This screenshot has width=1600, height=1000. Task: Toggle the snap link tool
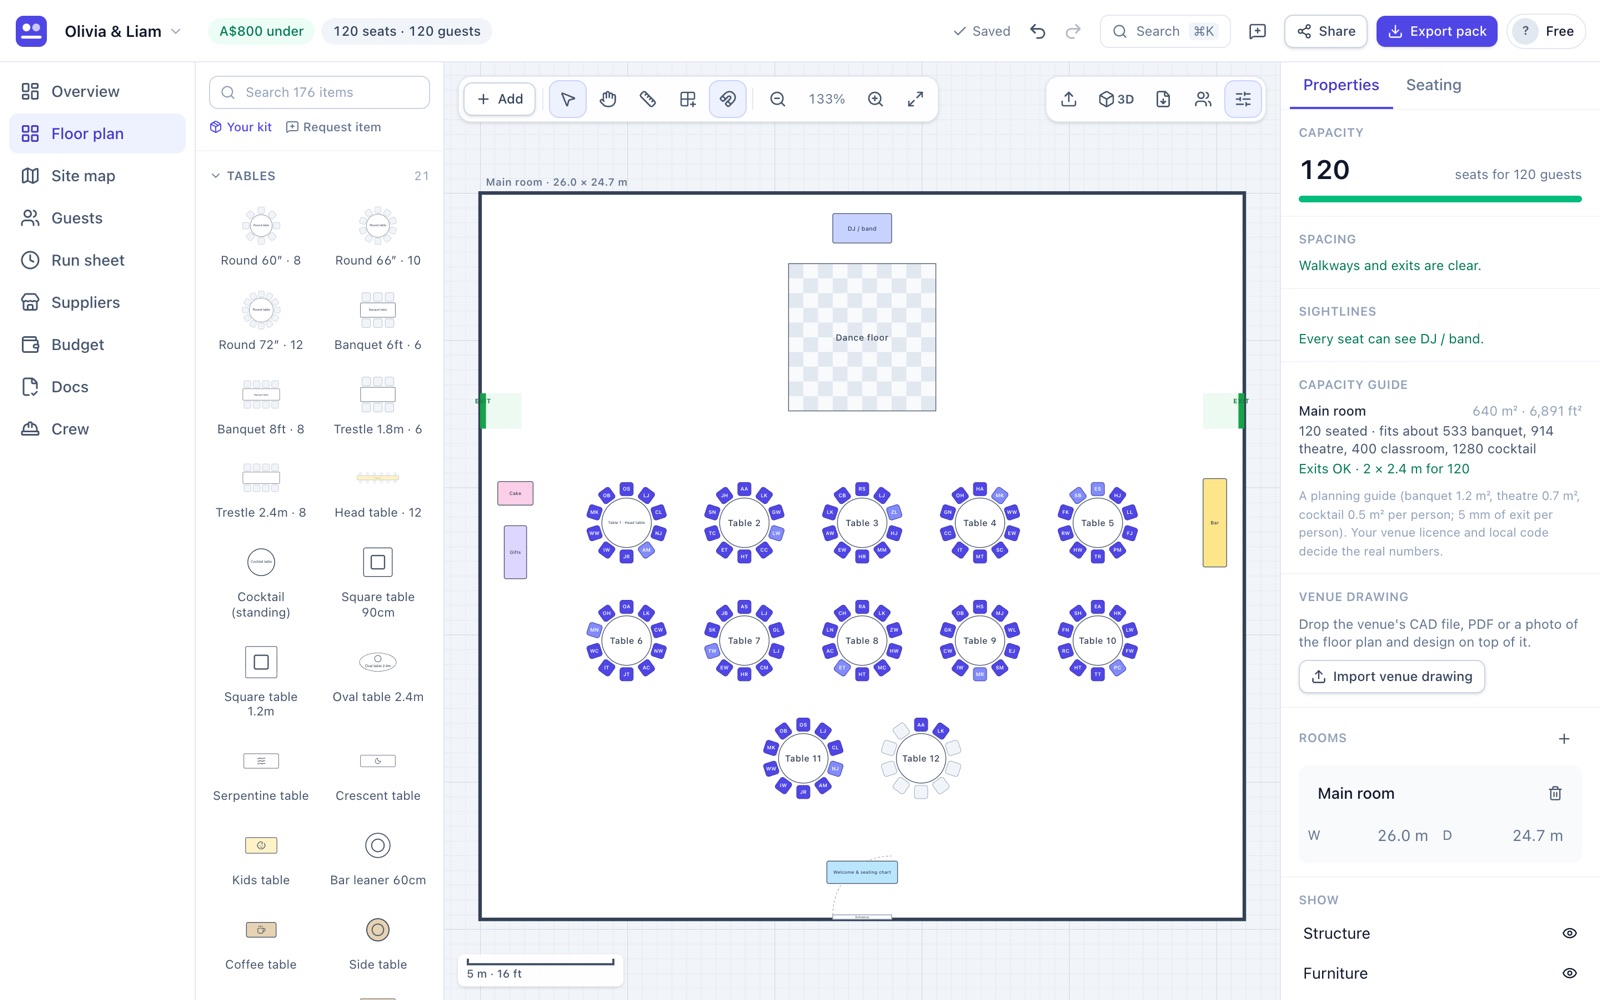pyautogui.click(x=728, y=99)
